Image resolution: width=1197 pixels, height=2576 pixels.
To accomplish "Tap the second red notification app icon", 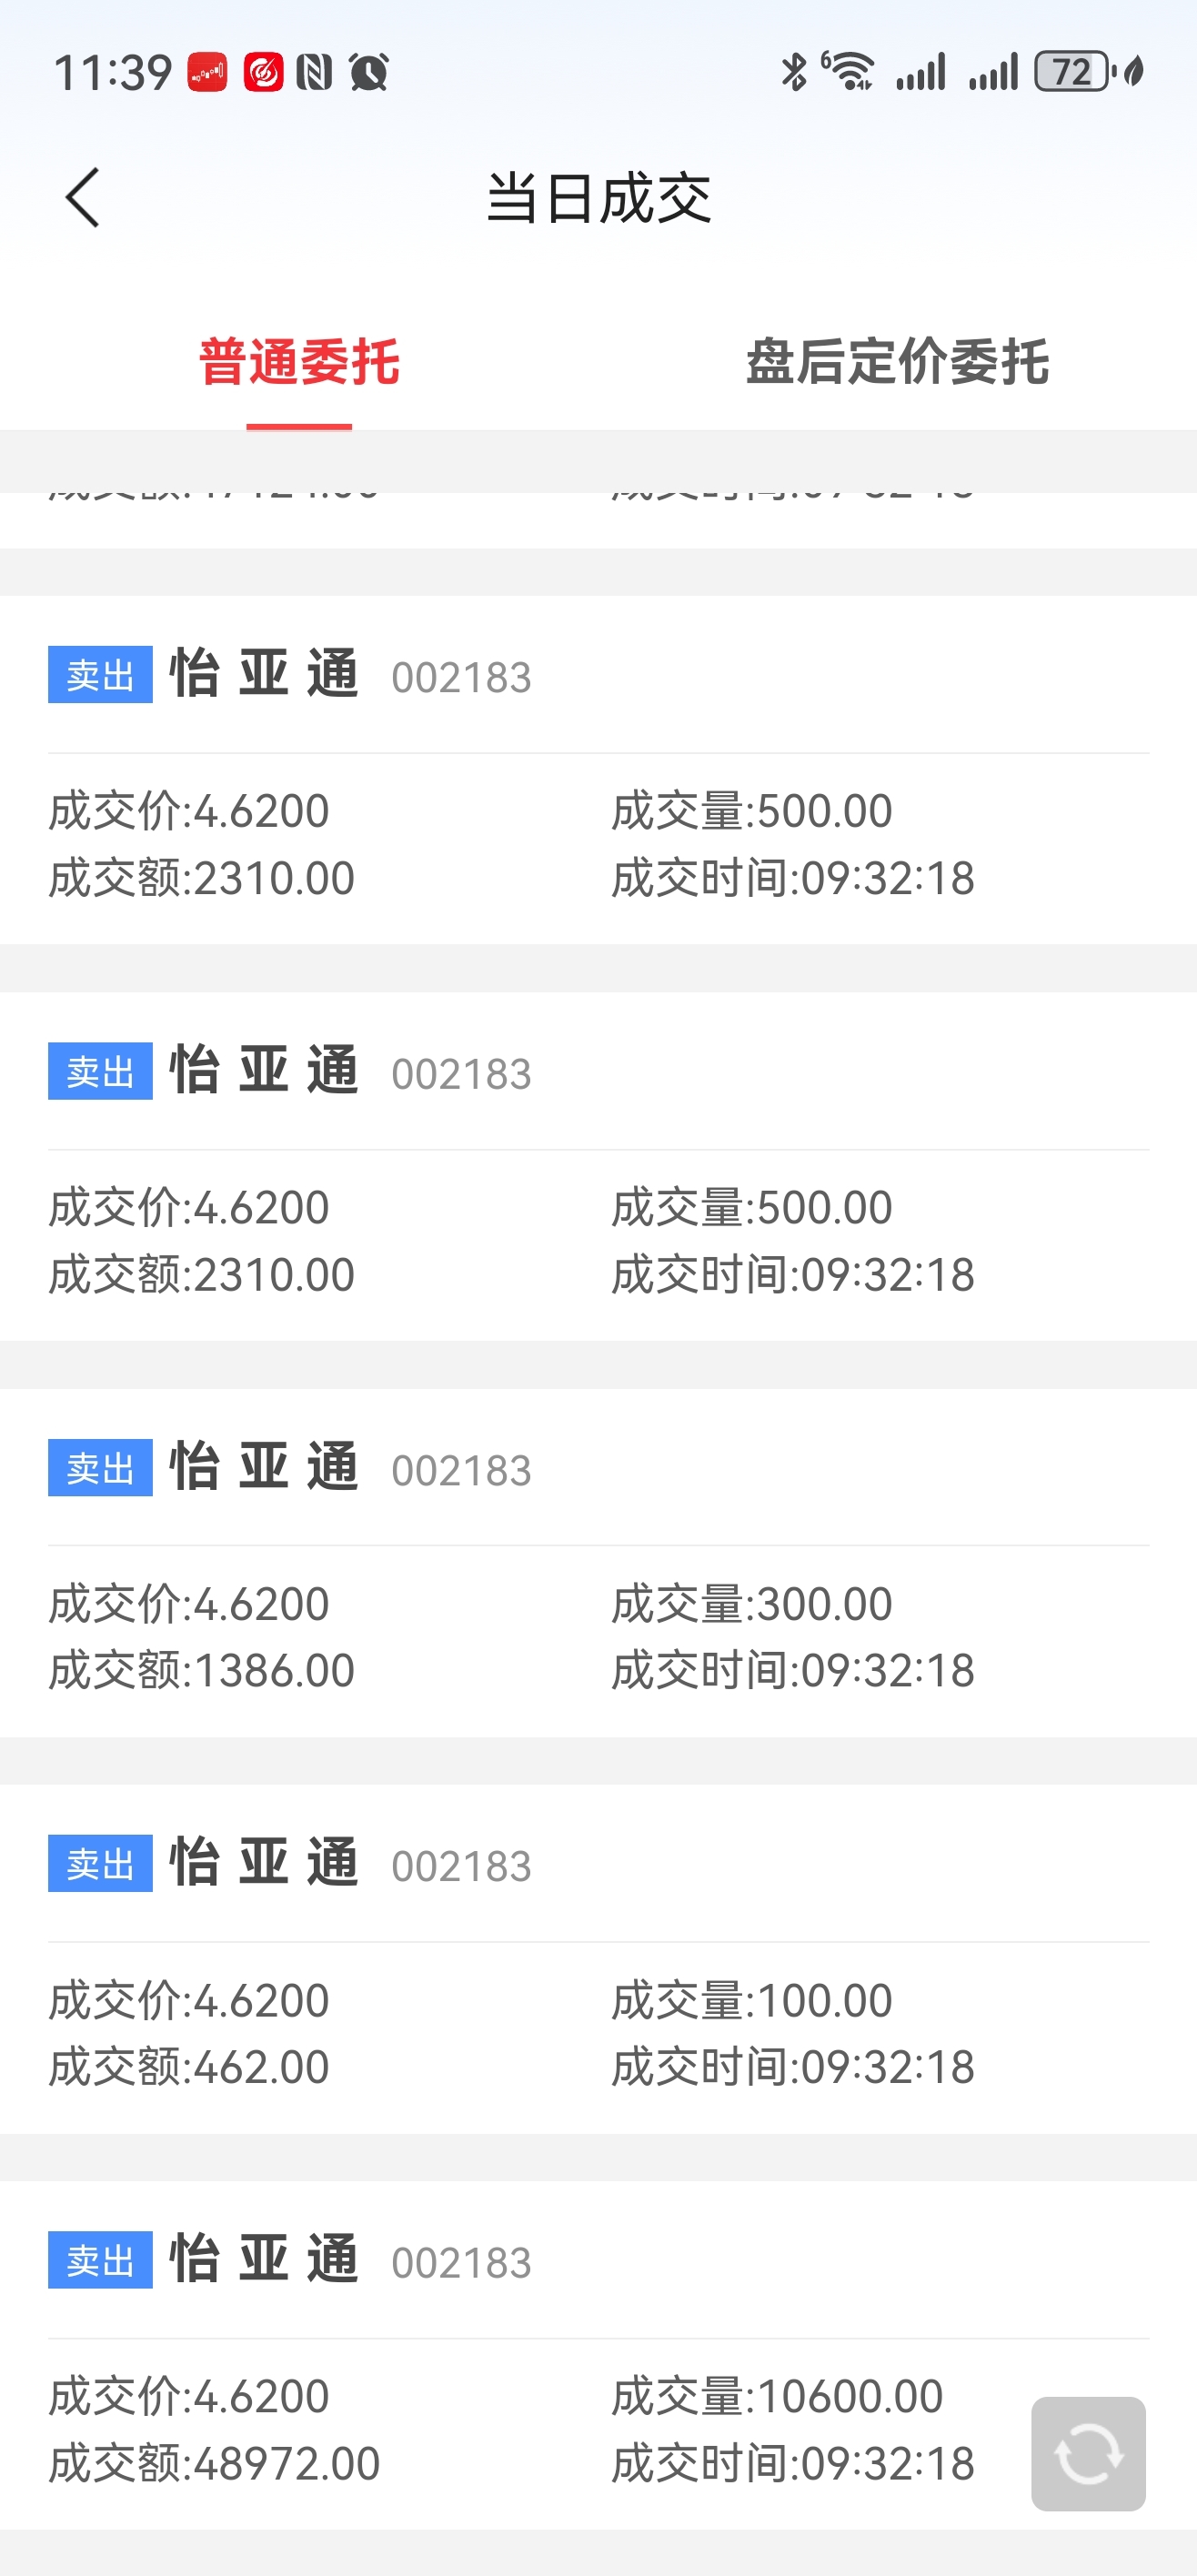I will [x=263, y=72].
